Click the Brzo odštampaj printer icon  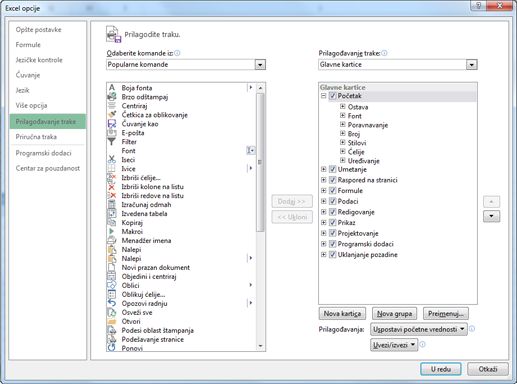click(112, 97)
